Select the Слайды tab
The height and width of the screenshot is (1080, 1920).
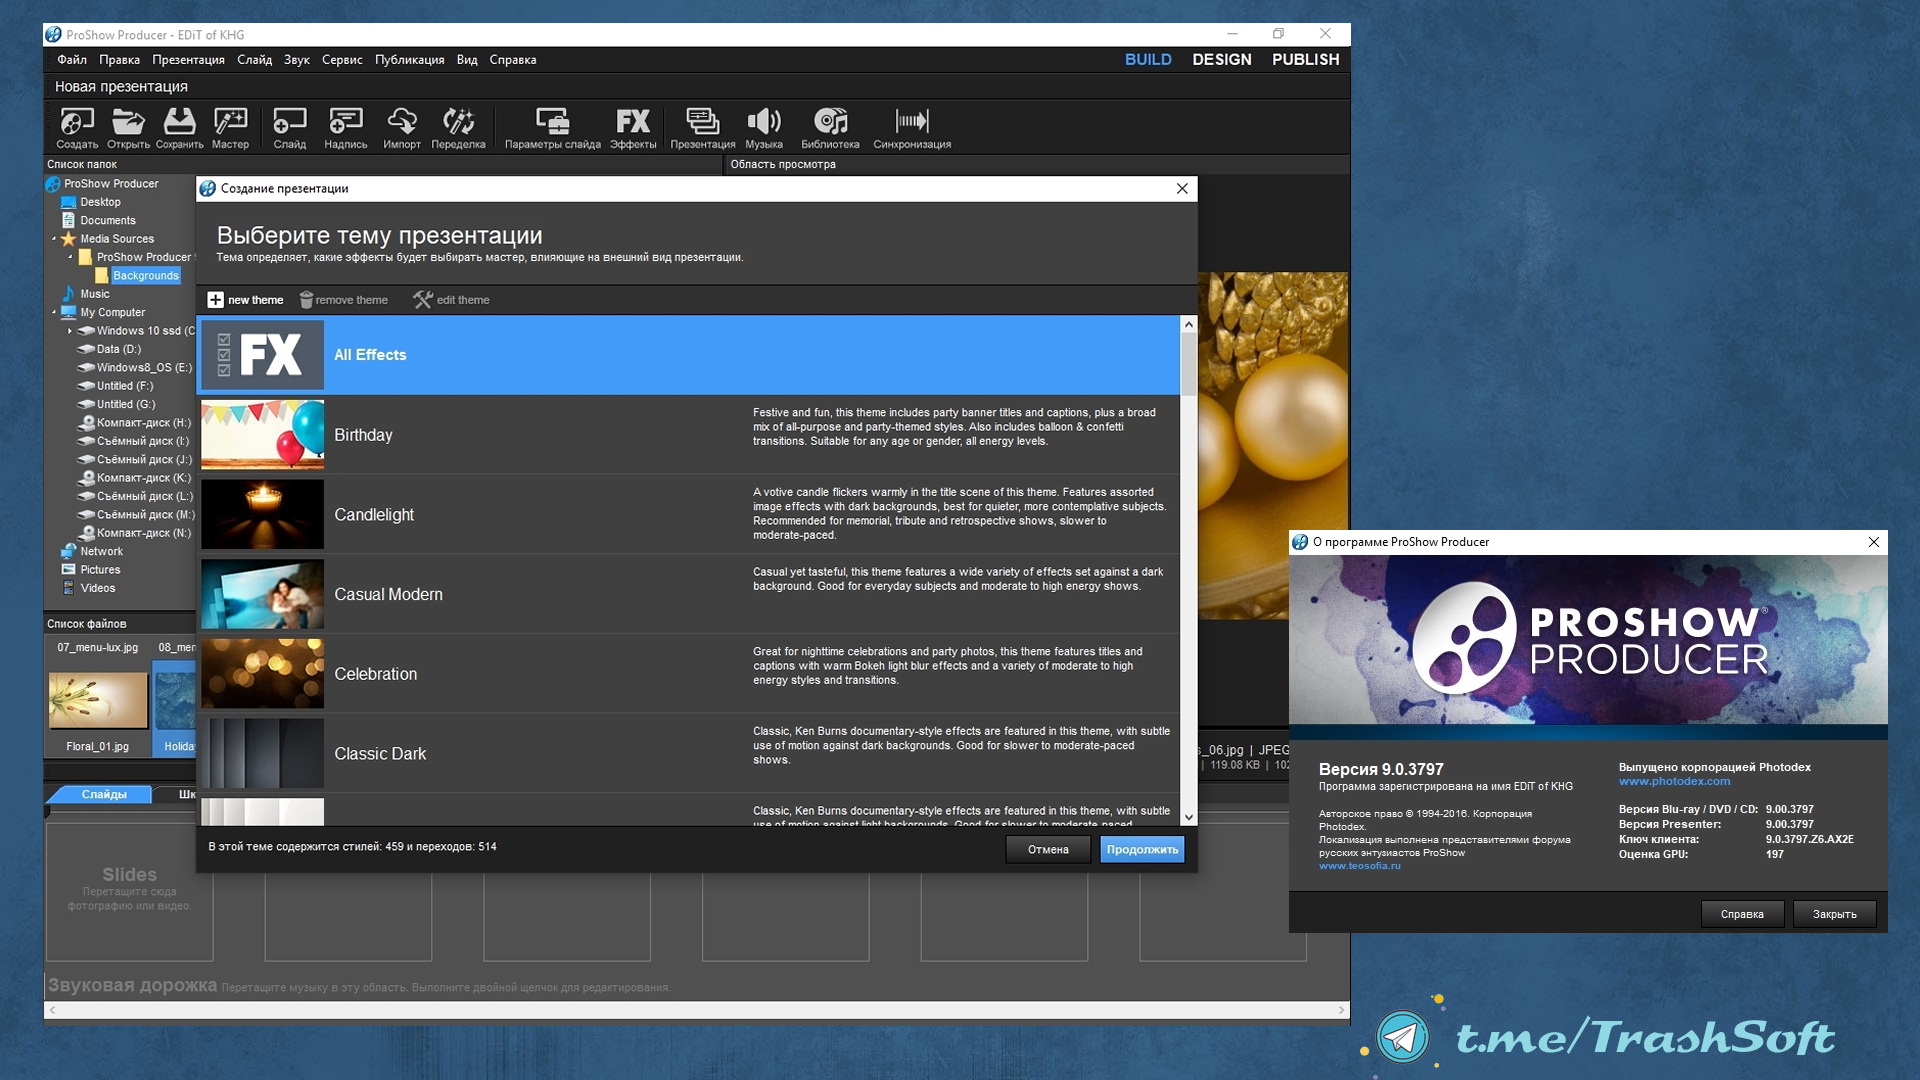pos(103,794)
